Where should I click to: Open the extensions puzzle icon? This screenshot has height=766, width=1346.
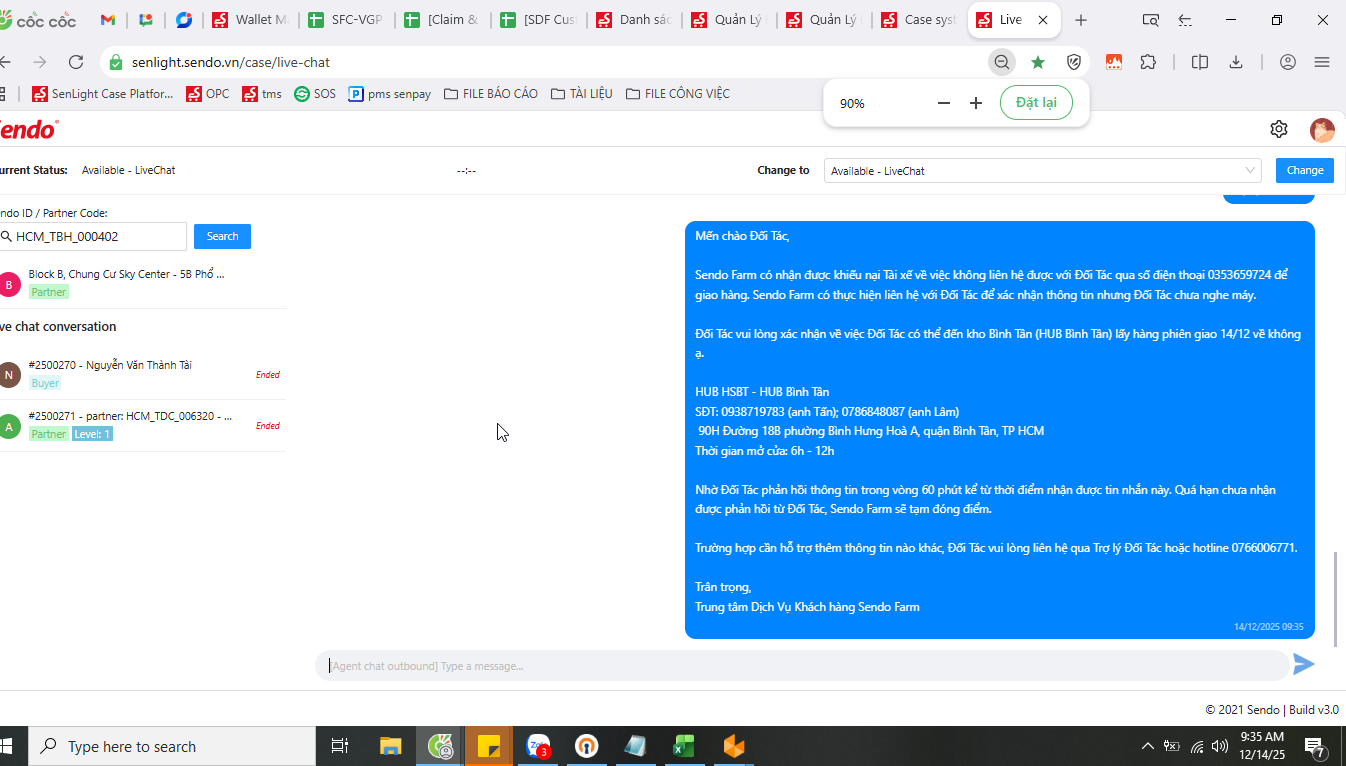pyautogui.click(x=1148, y=62)
